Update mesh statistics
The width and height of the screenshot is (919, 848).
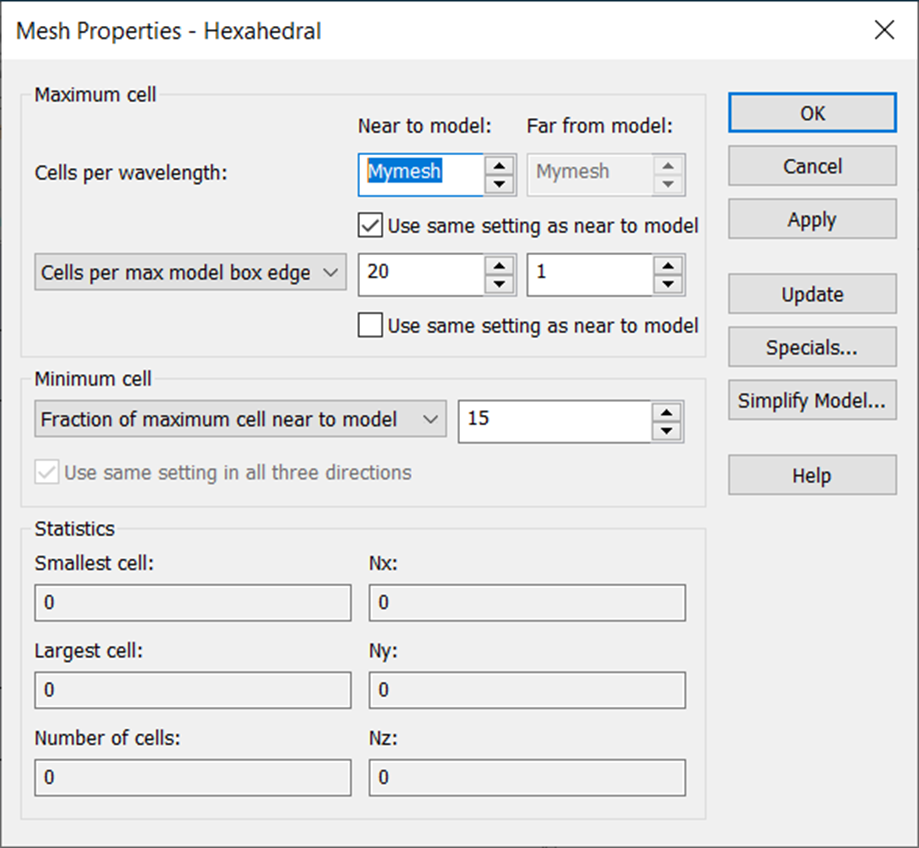tap(812, 294)
